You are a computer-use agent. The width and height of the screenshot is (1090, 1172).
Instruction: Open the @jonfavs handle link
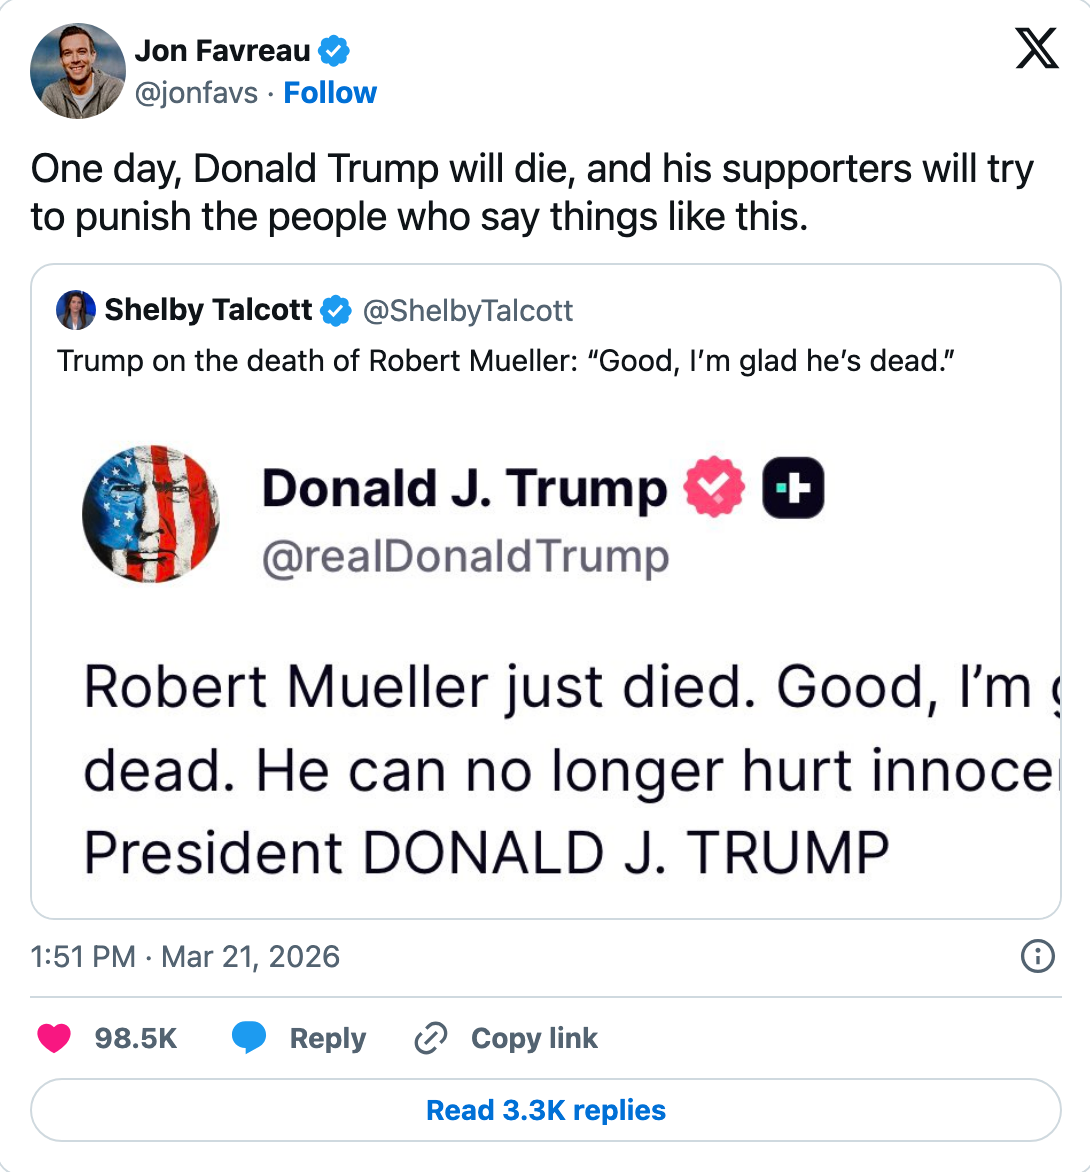[196, 93]
